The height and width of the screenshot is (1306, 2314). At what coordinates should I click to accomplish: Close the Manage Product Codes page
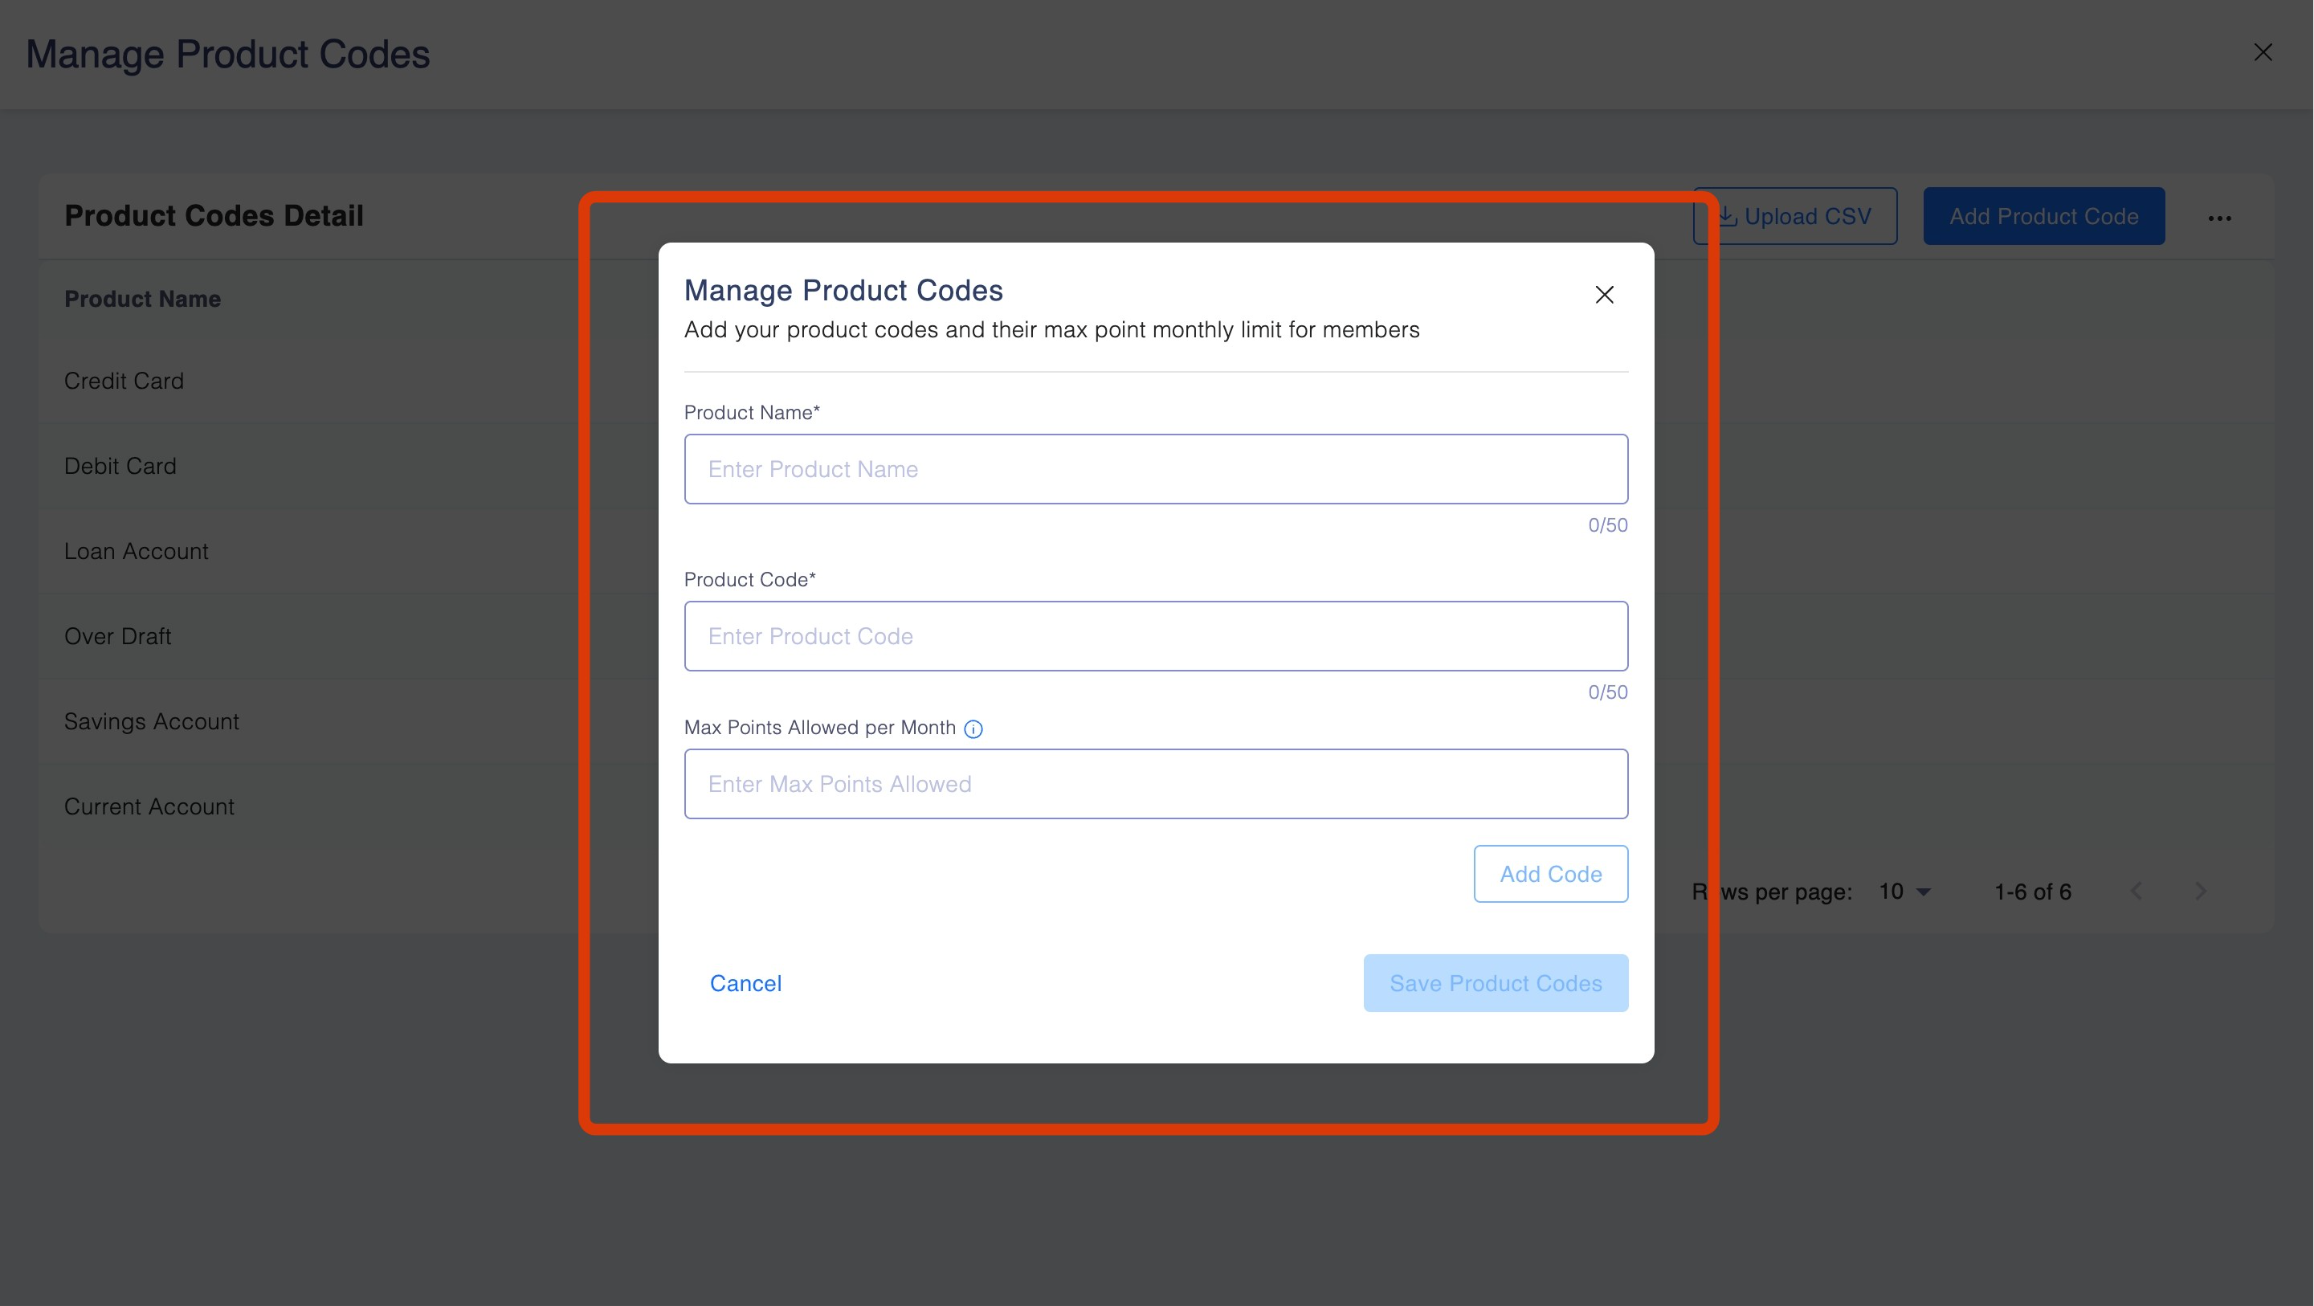2262,52
